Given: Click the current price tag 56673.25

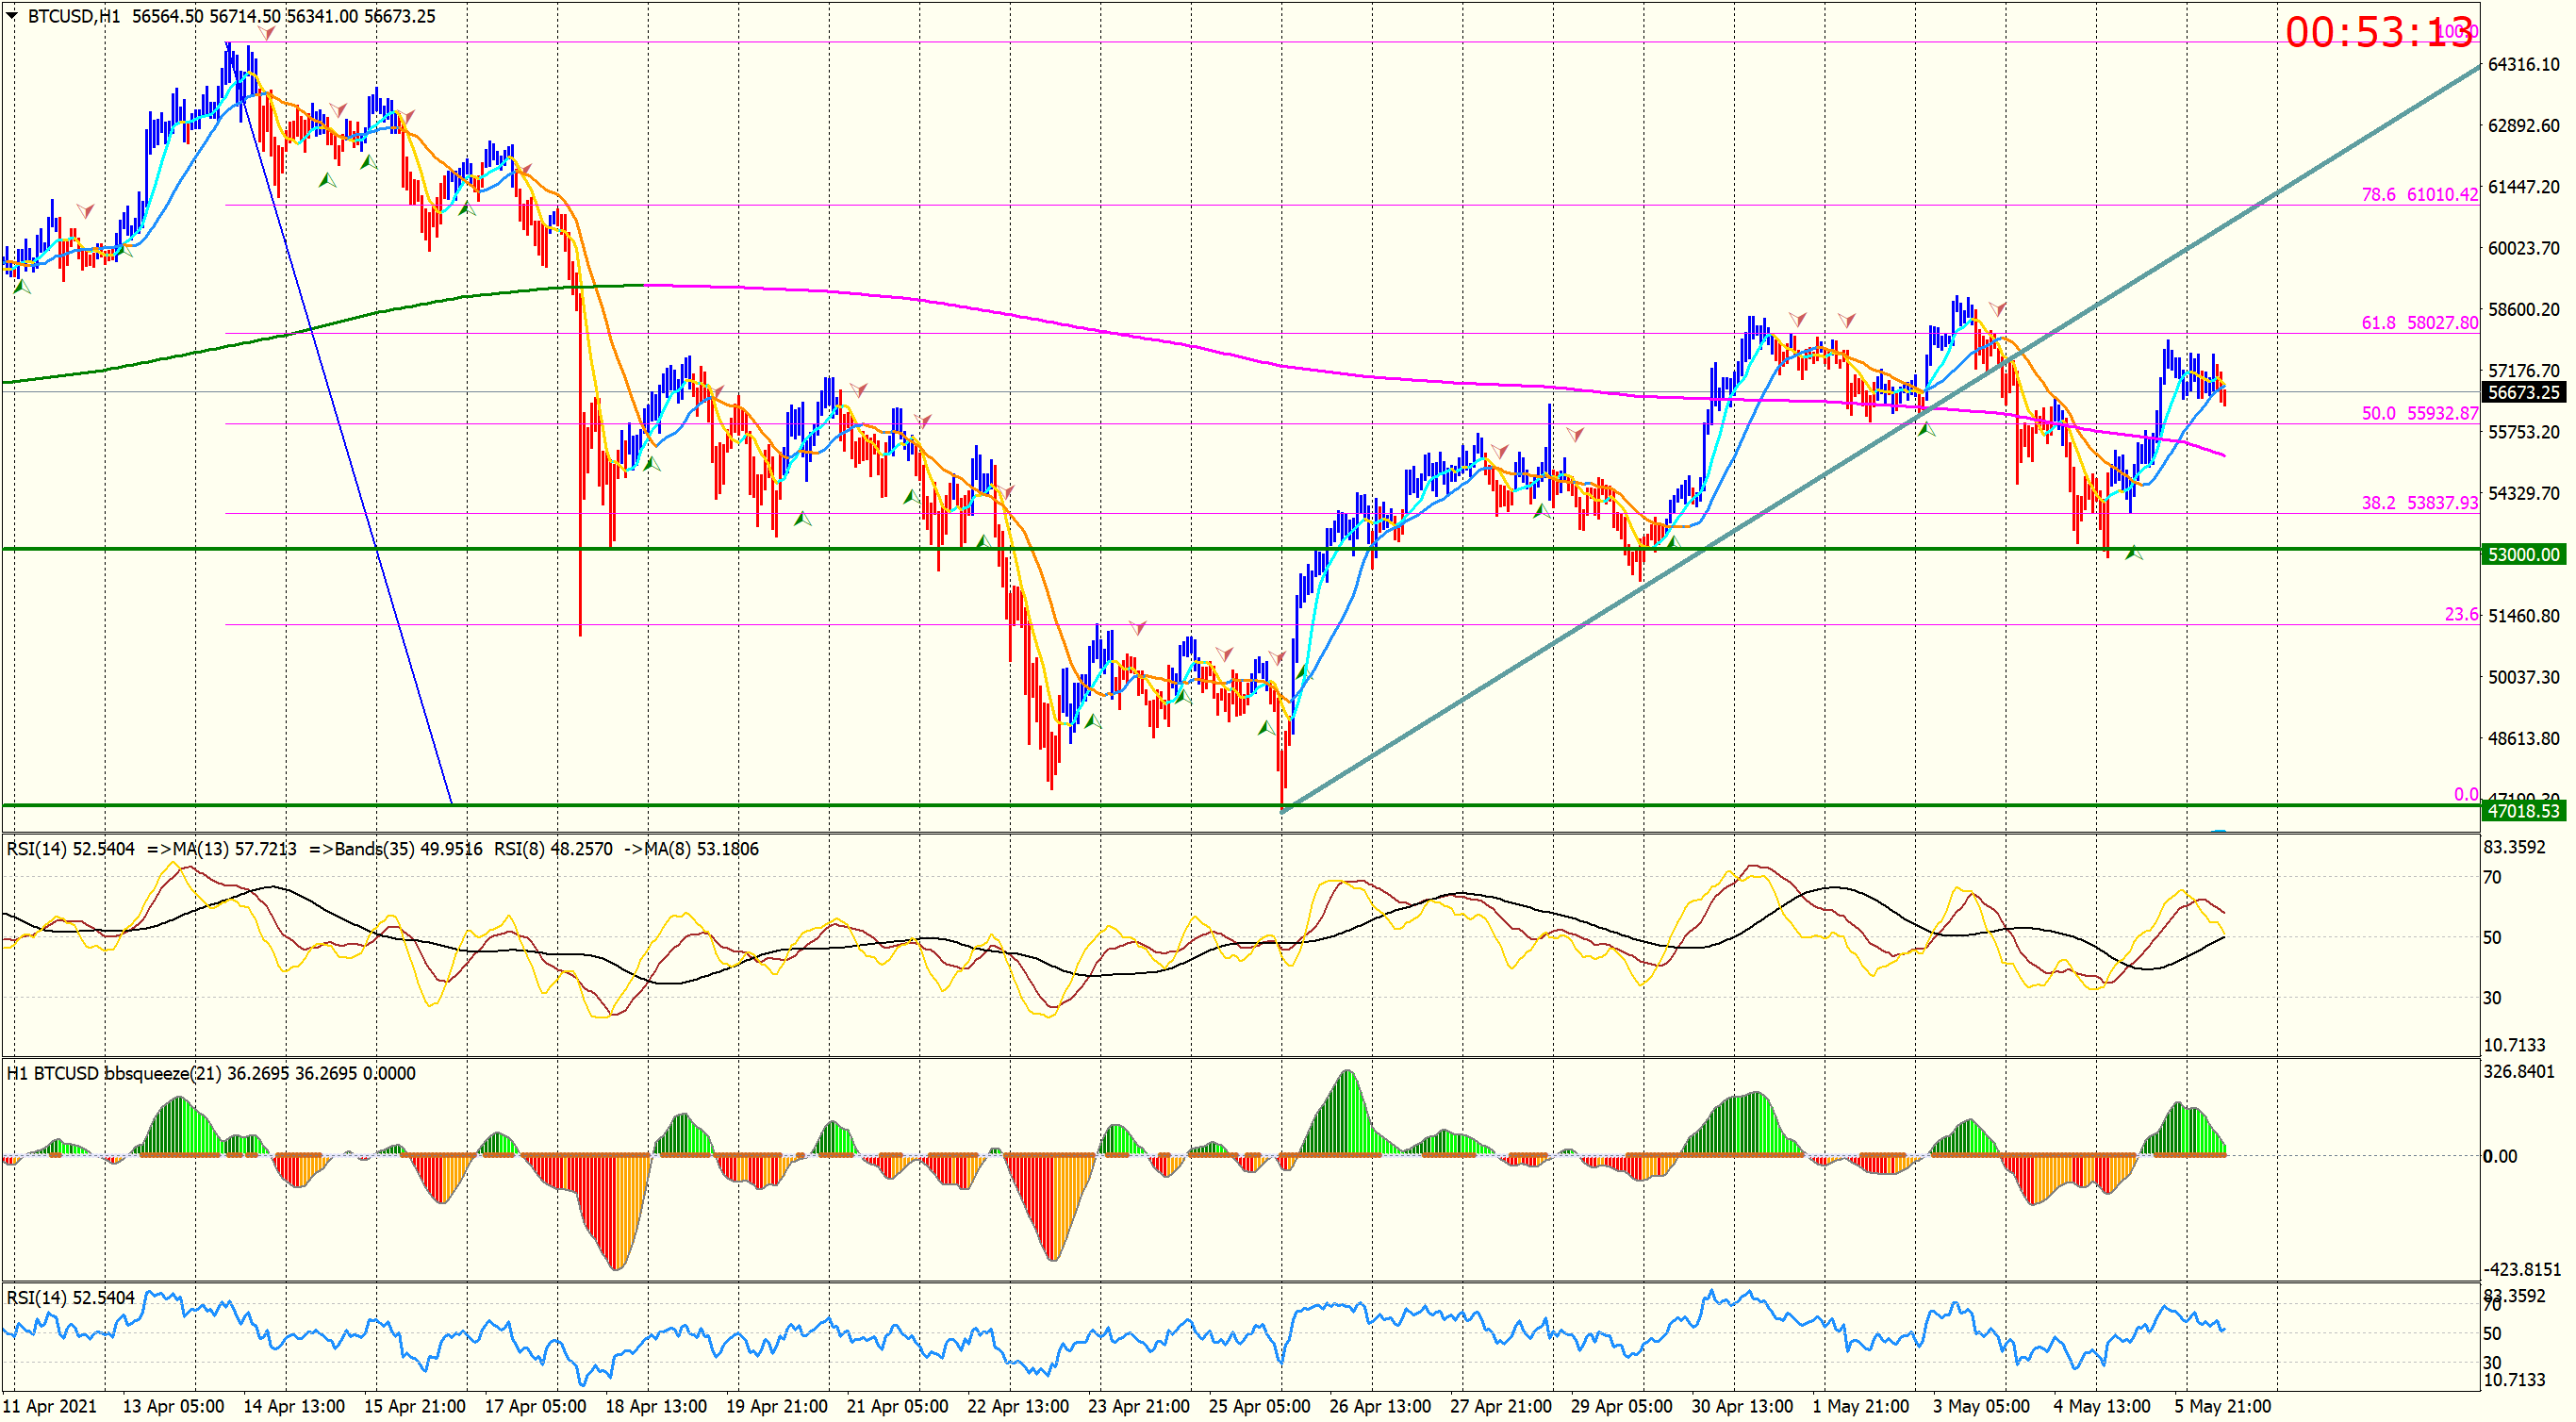Looking at the screenshot, I should tap(2523, 393).
